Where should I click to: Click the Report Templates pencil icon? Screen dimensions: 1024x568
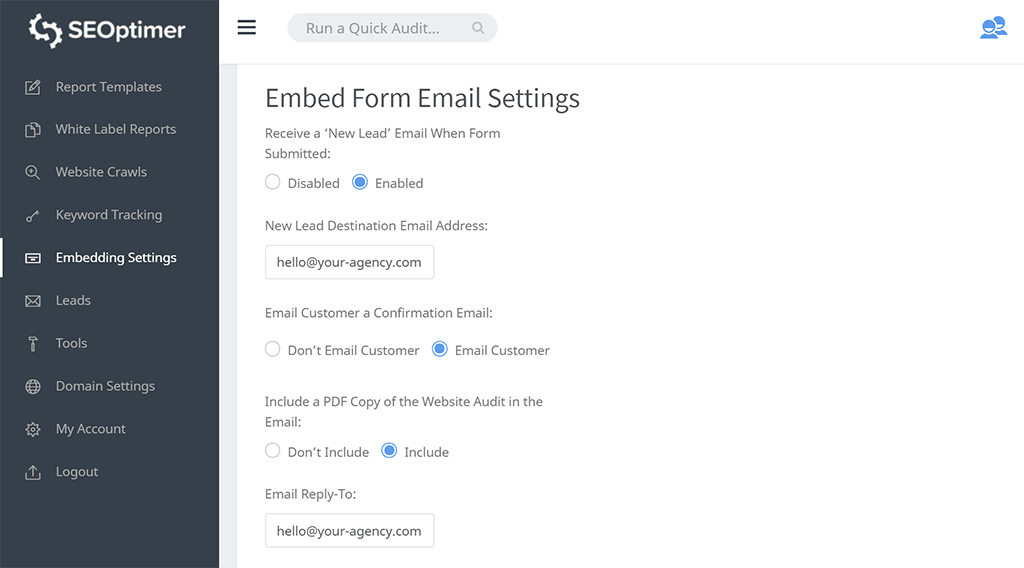point(33,87)
